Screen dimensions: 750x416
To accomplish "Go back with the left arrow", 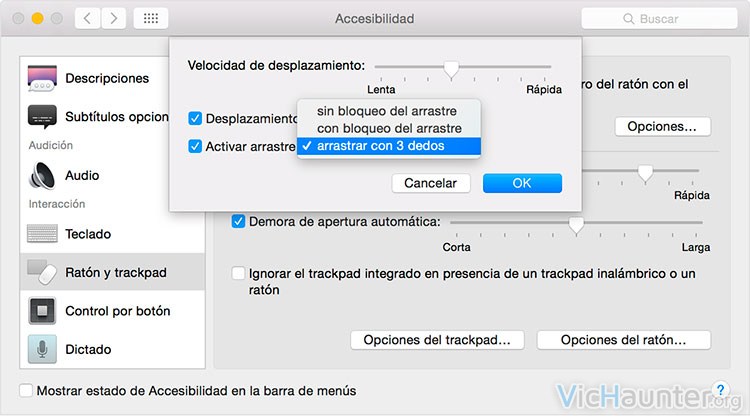I will click(88, 19).
